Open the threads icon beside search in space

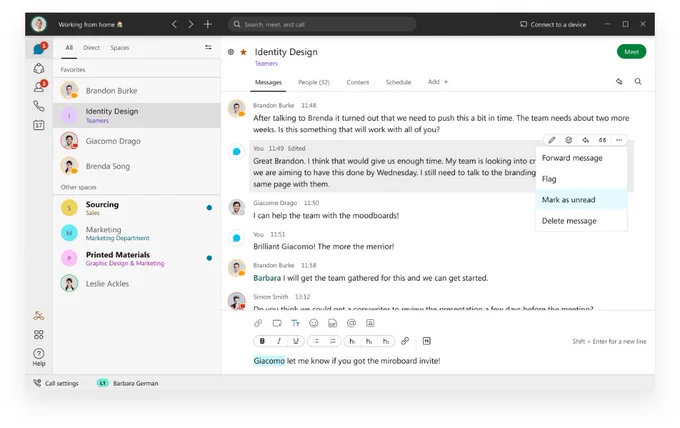pyautogui.click(x=619, y=82)
